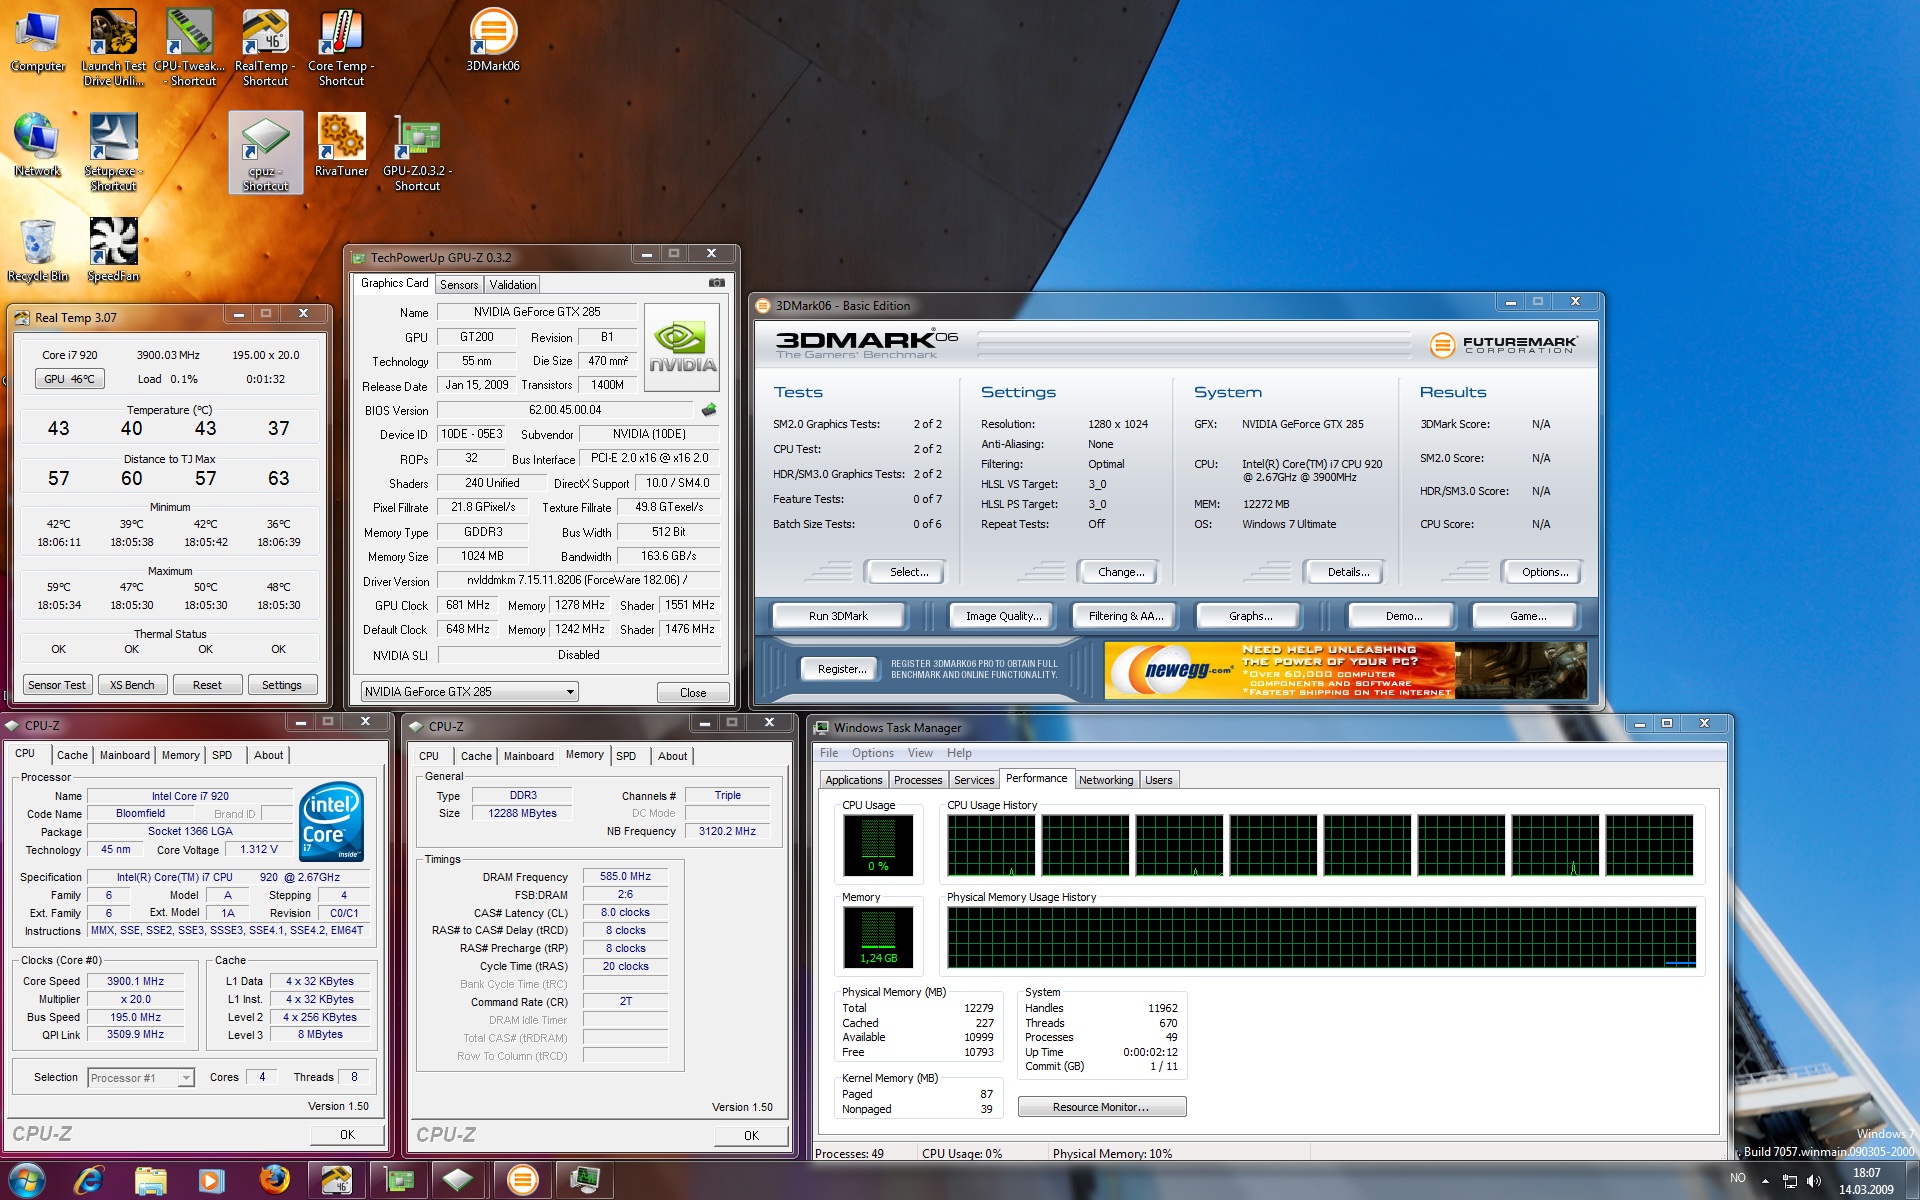Click the GPU-Z BIOS save icon

pos(709,410)
